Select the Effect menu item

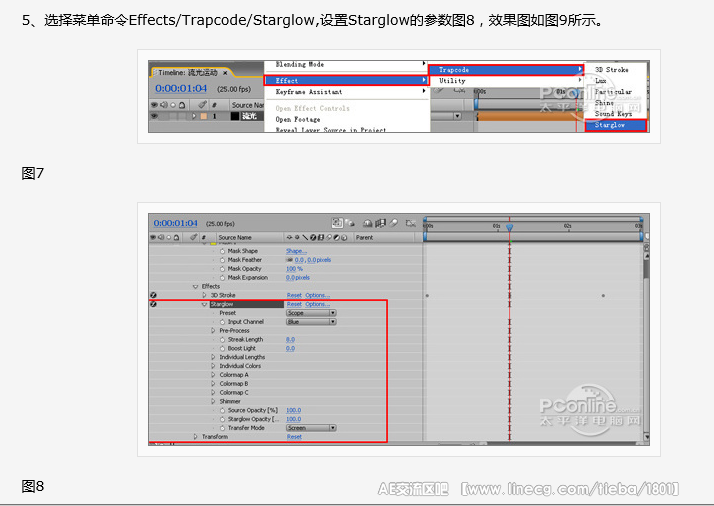click(347, 81)
